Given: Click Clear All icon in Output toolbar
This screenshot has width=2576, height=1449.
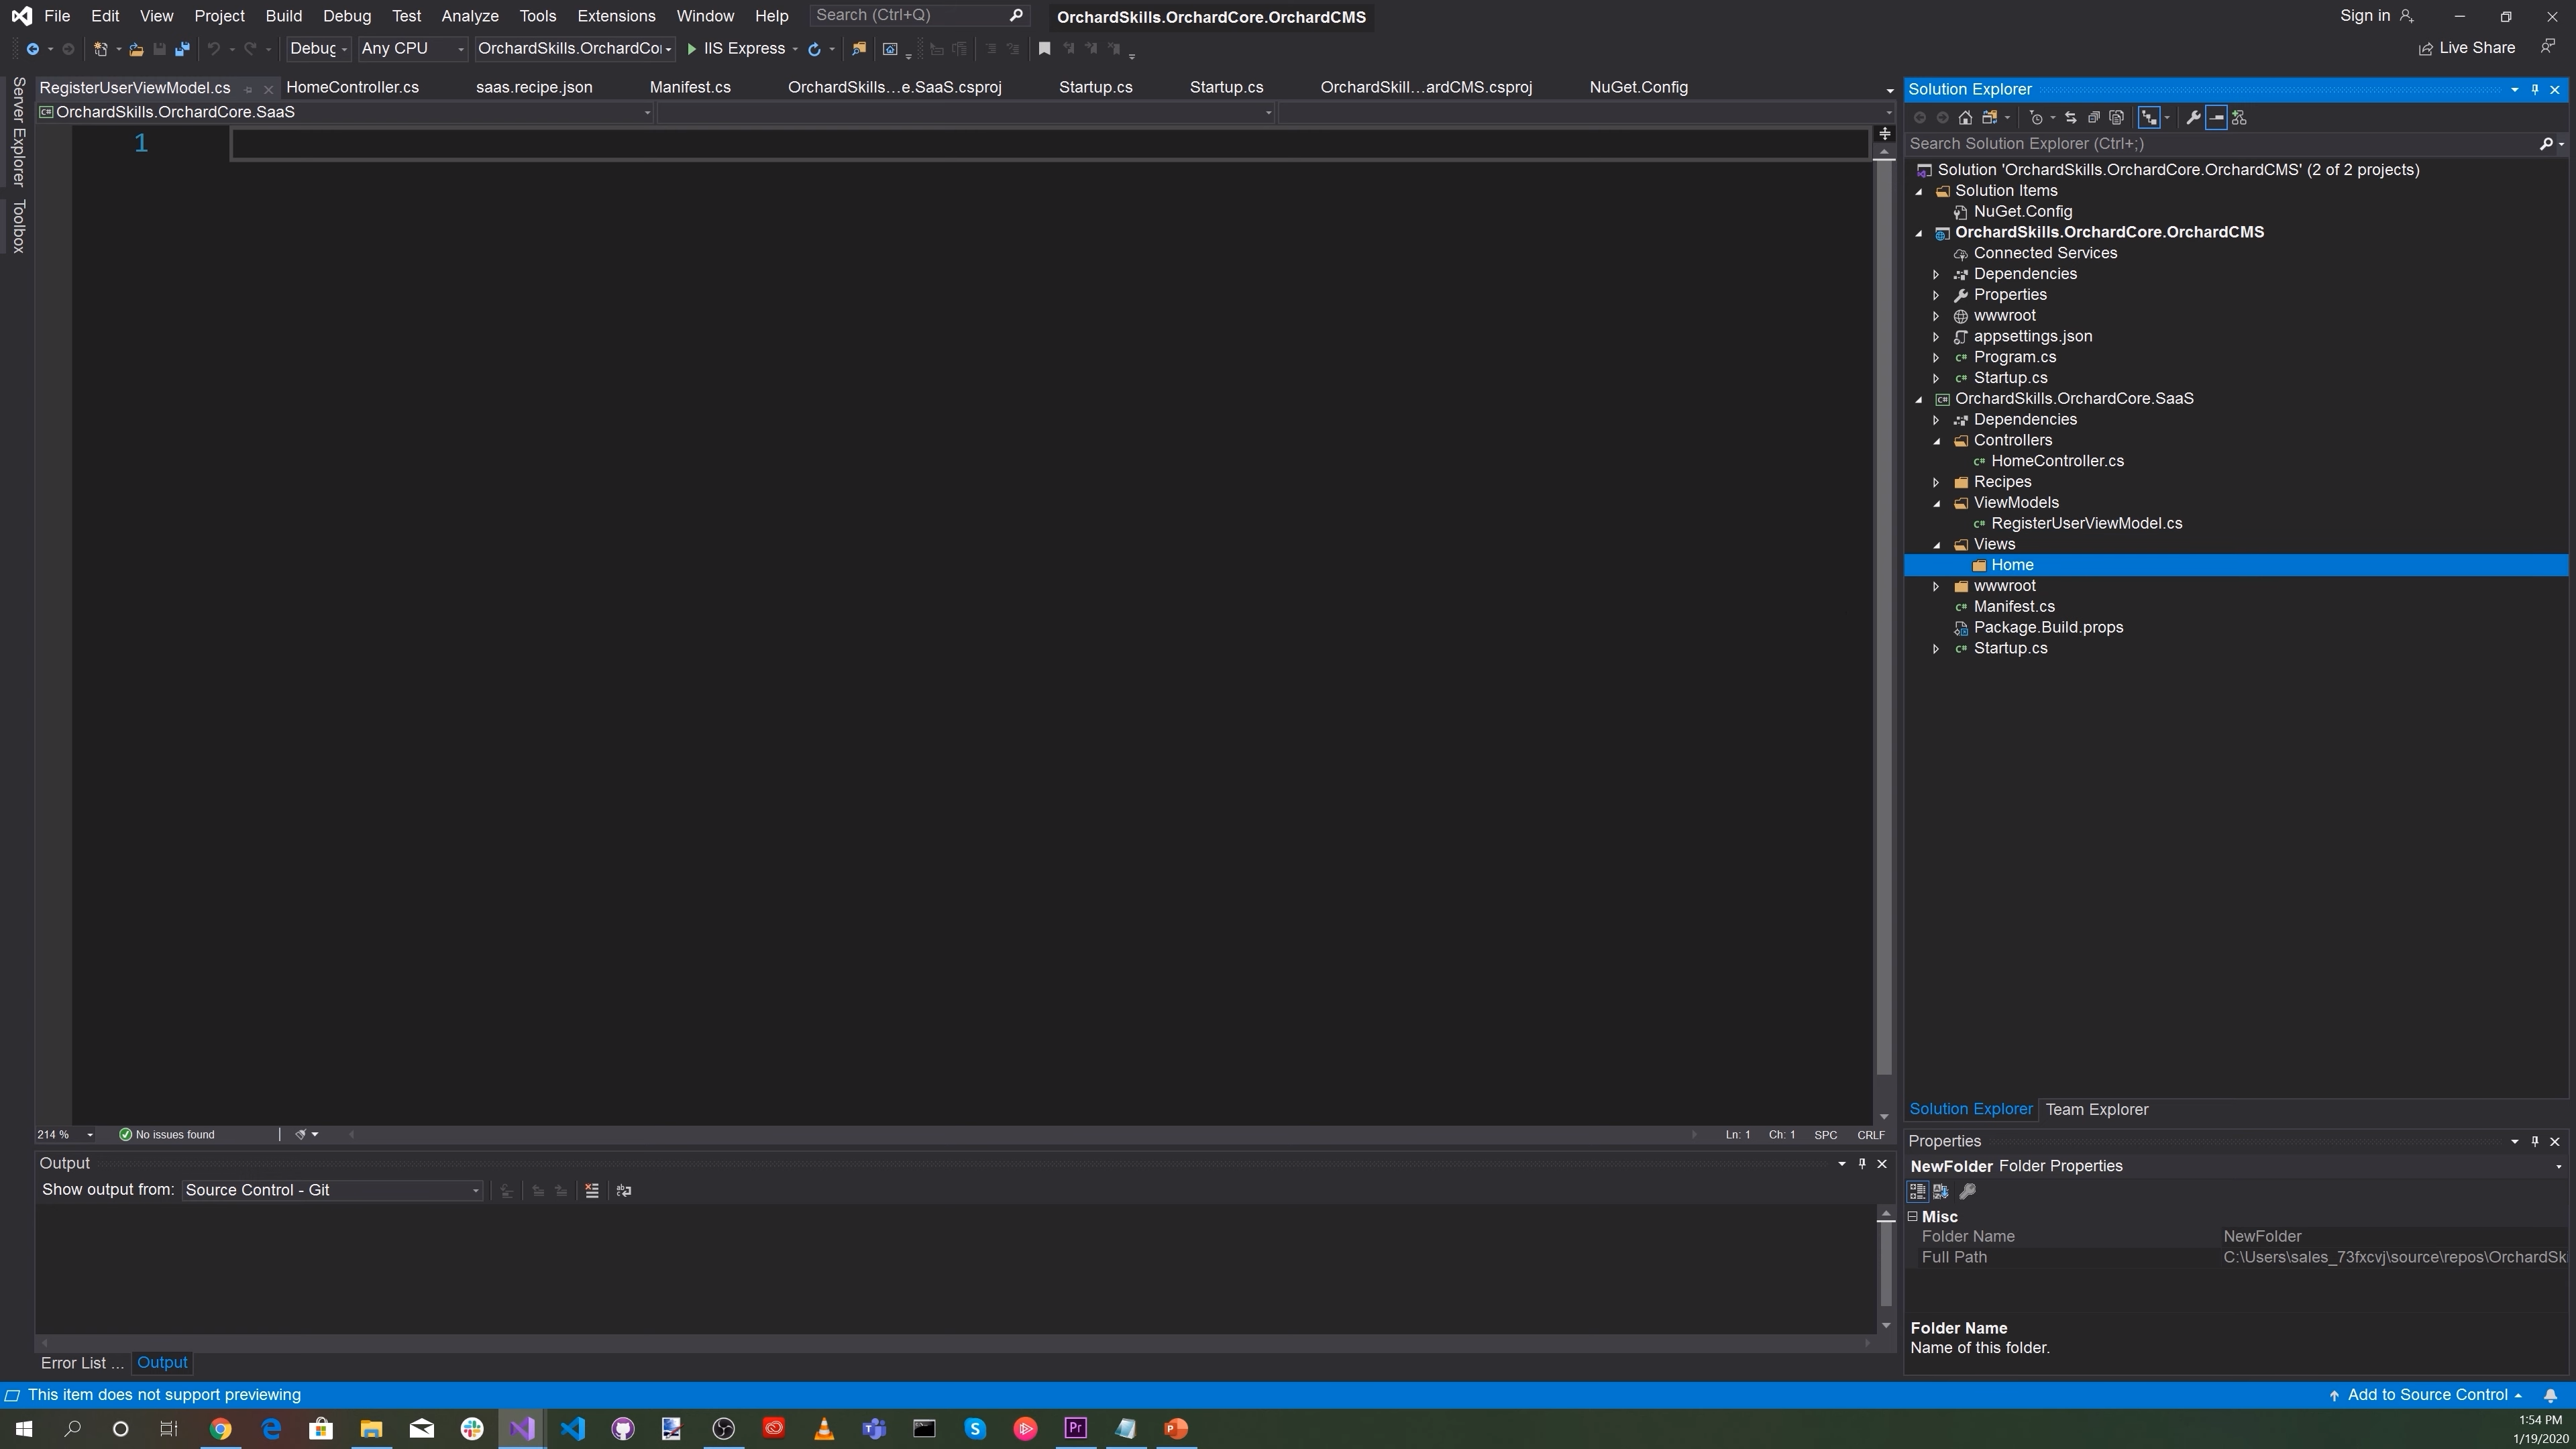Looking at the screenshot, I should (592, 1191).
